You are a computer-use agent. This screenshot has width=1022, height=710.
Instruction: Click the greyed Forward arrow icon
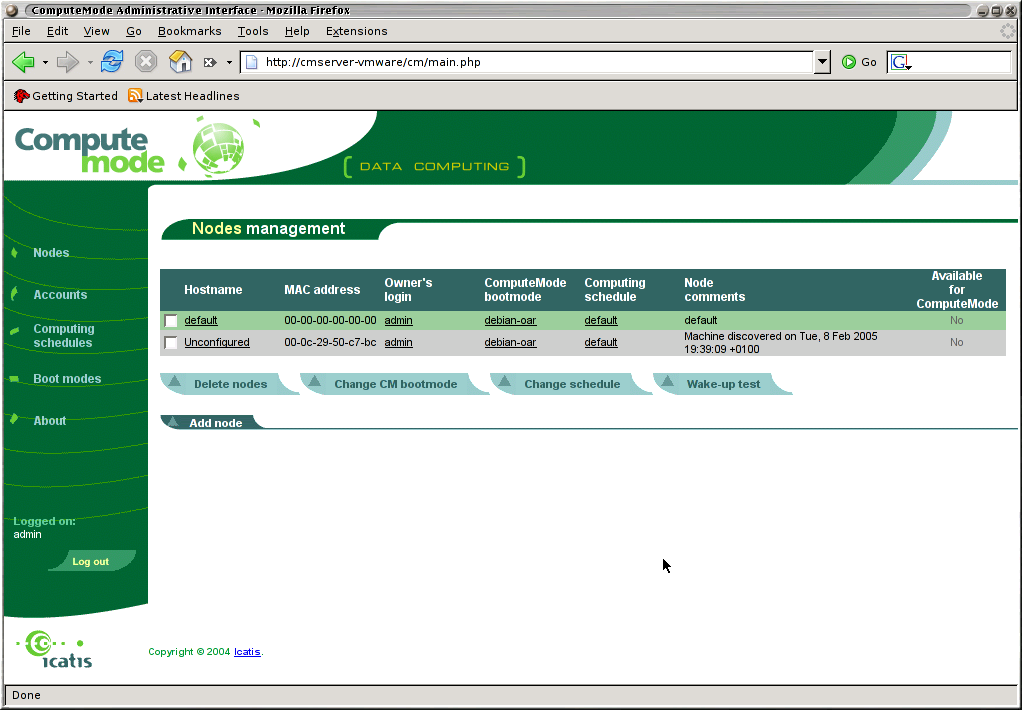[68, 62]
